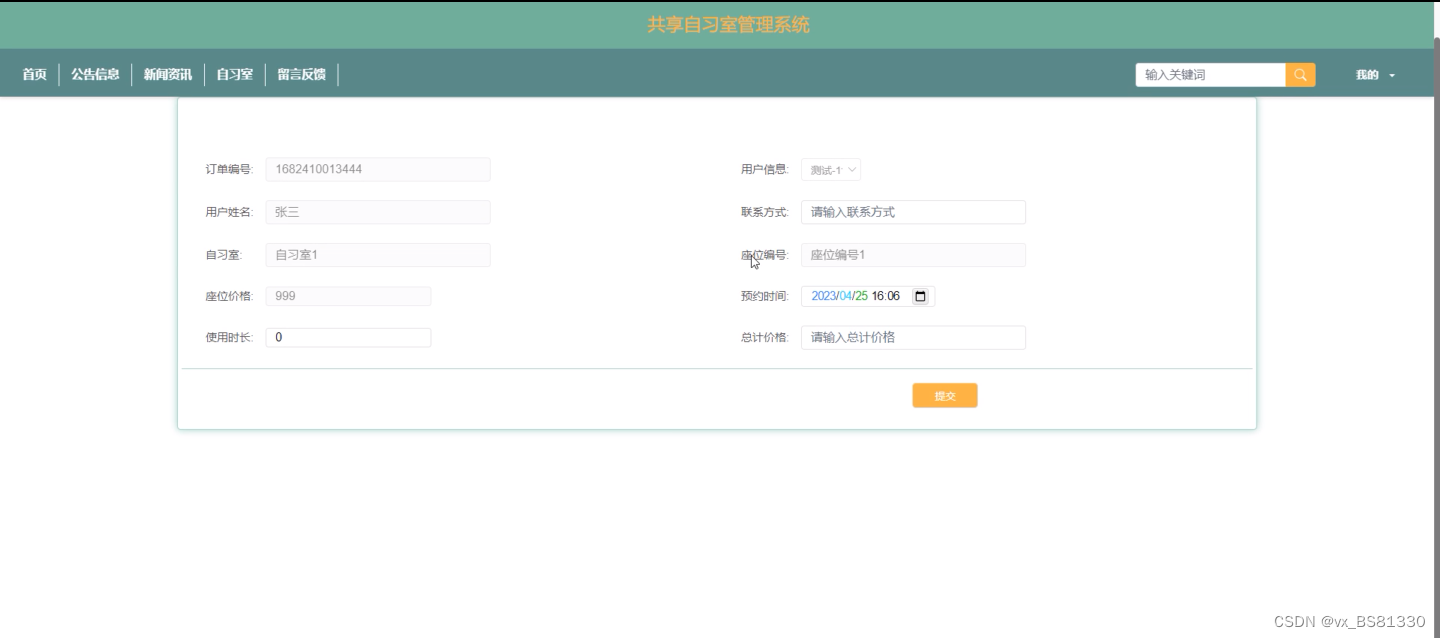Click the 自习室 field showing 自习室1
Image resolution: width=1440 pixels, height=638 pixels.
(378, 255)
